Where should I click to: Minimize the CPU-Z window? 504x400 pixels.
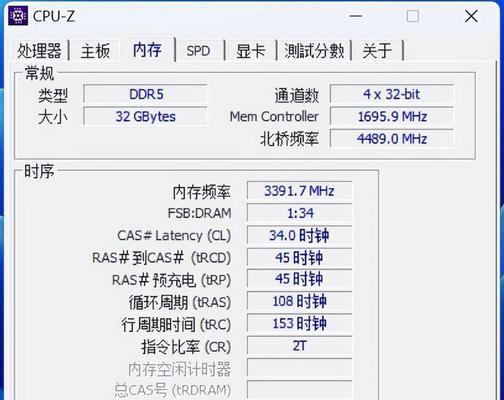pos(356,16)
